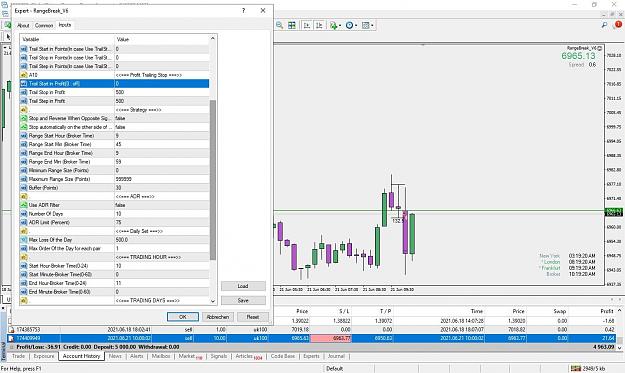Open the Alerts terminal tab
The image size is (625, 373).
pos(136,356)
